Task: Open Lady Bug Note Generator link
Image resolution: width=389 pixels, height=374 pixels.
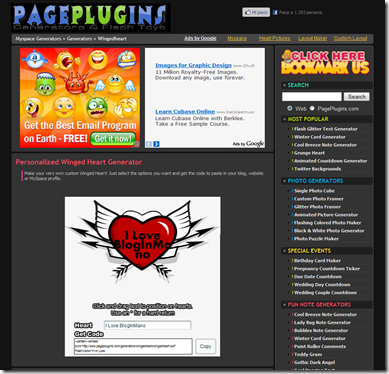Action: 322,322
